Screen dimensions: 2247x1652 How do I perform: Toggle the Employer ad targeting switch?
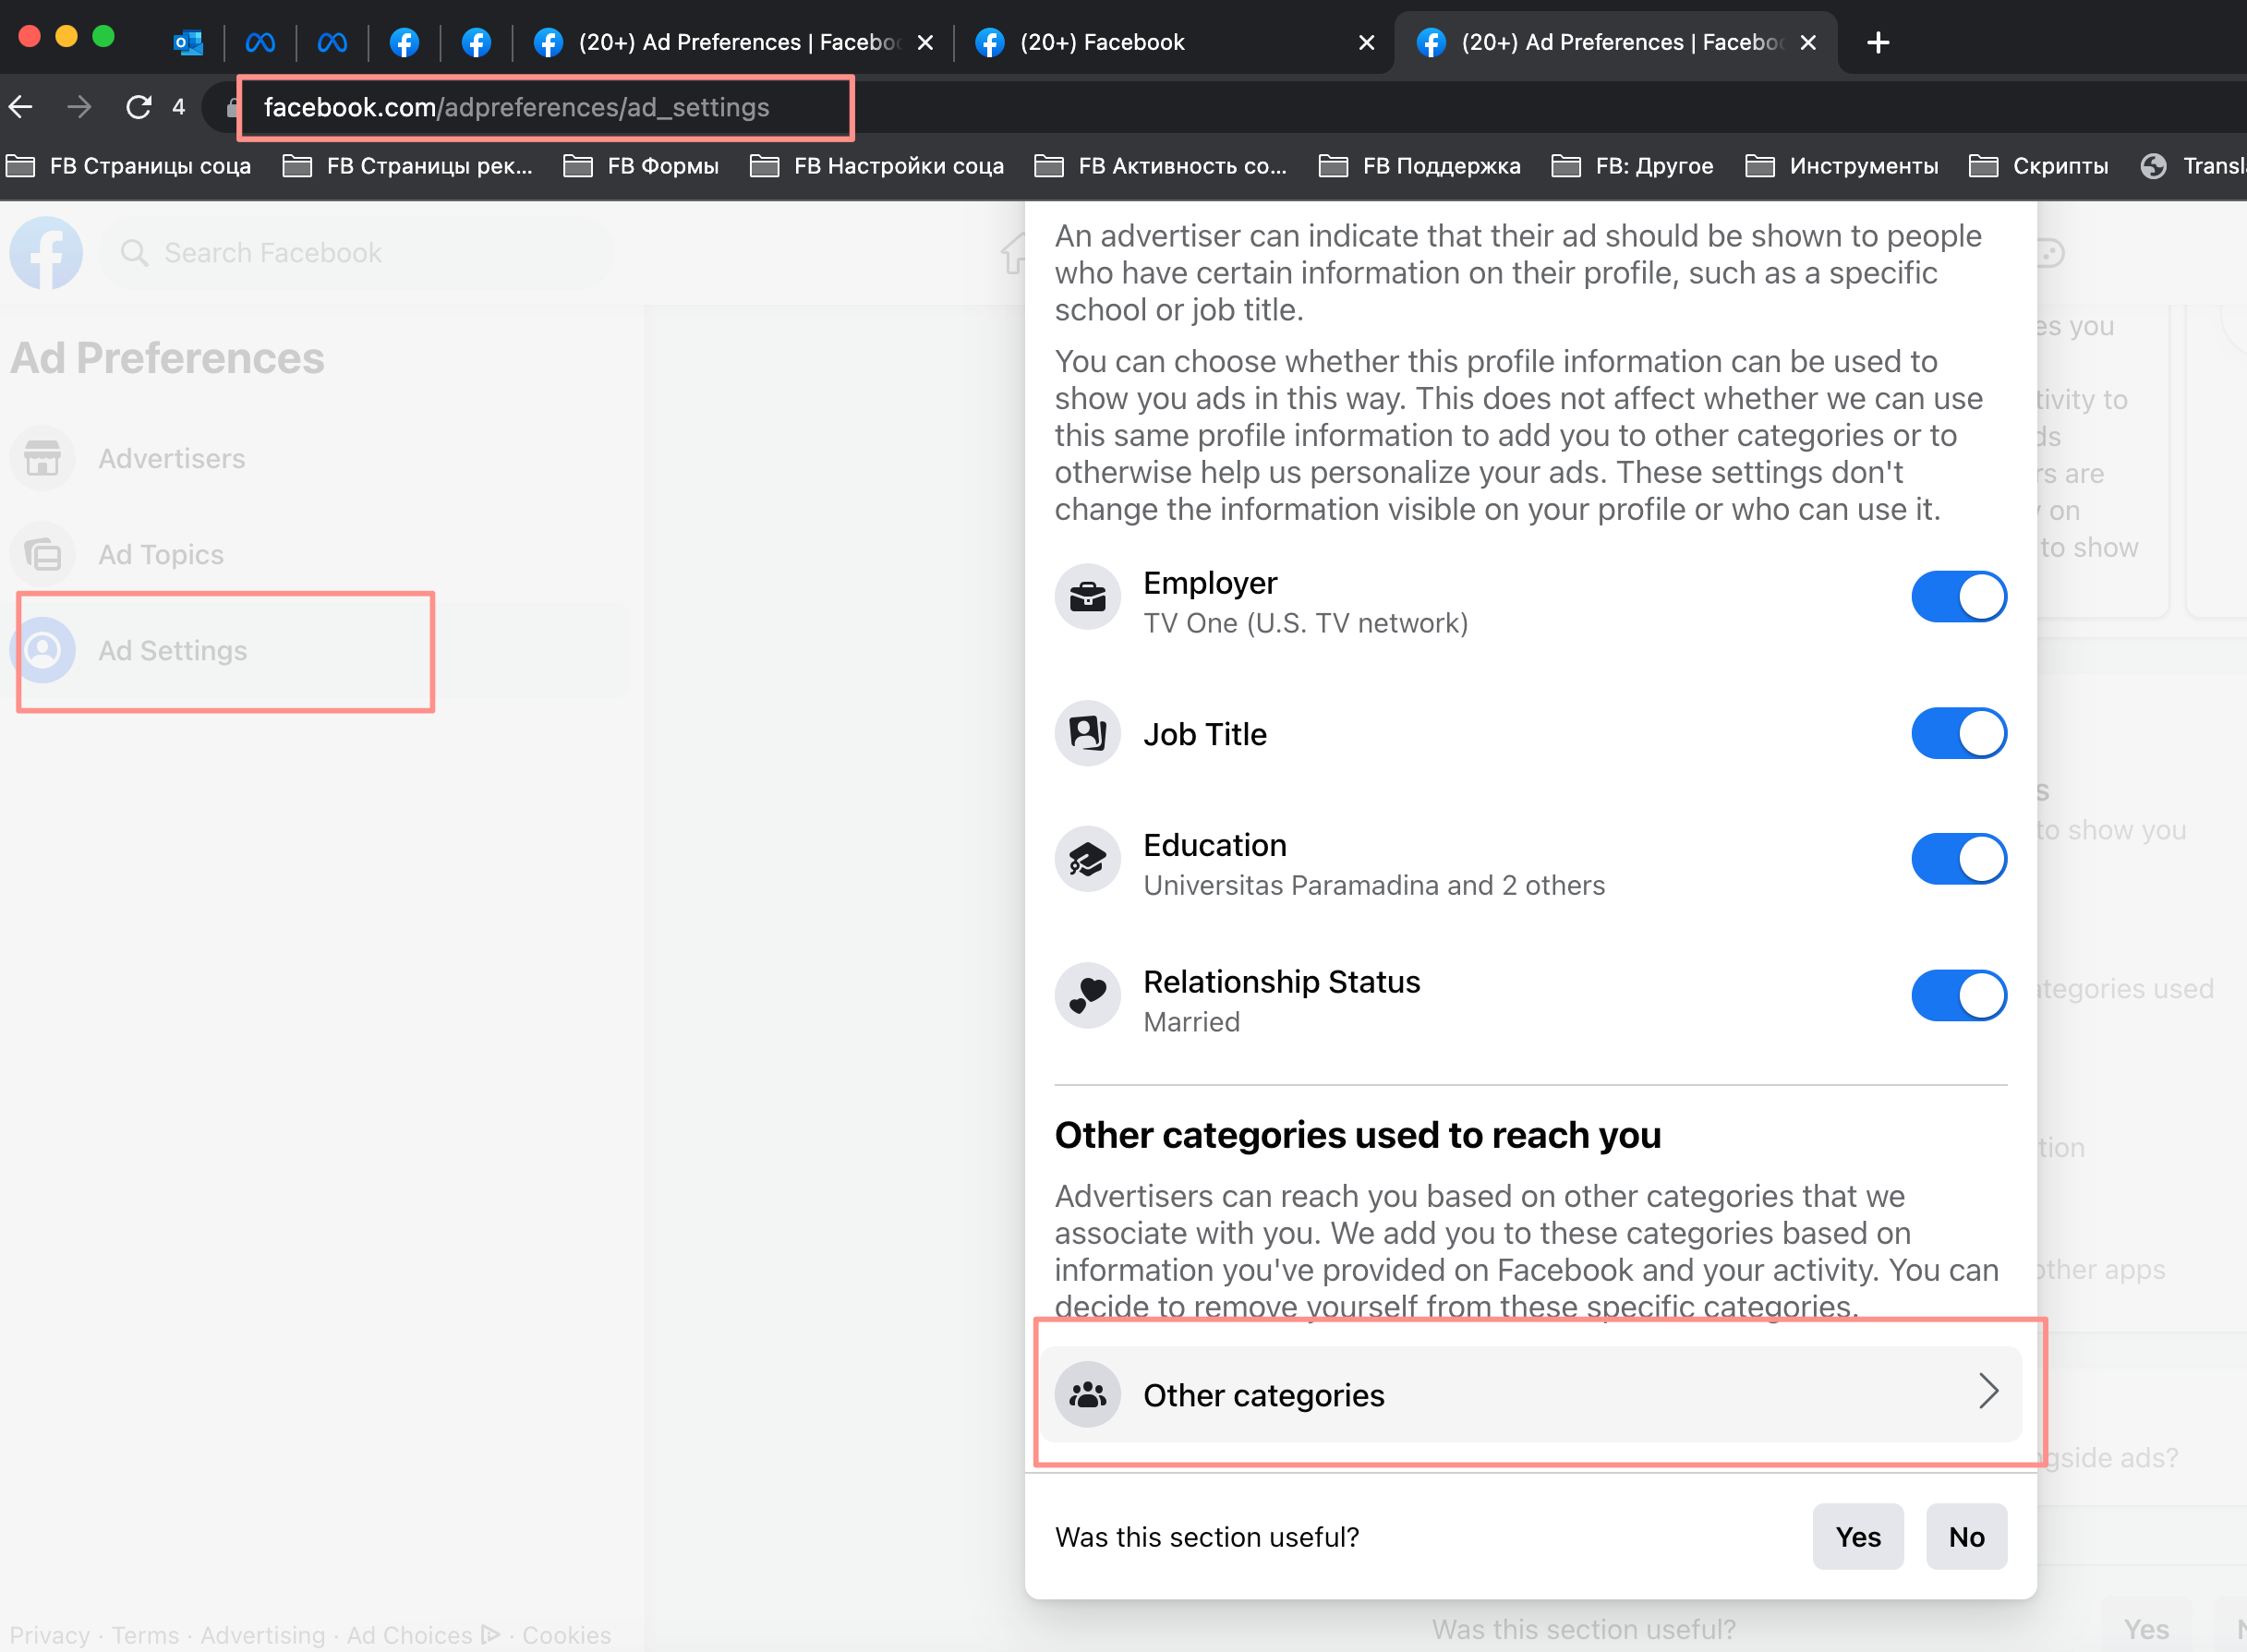click(x=1958, y=597)
